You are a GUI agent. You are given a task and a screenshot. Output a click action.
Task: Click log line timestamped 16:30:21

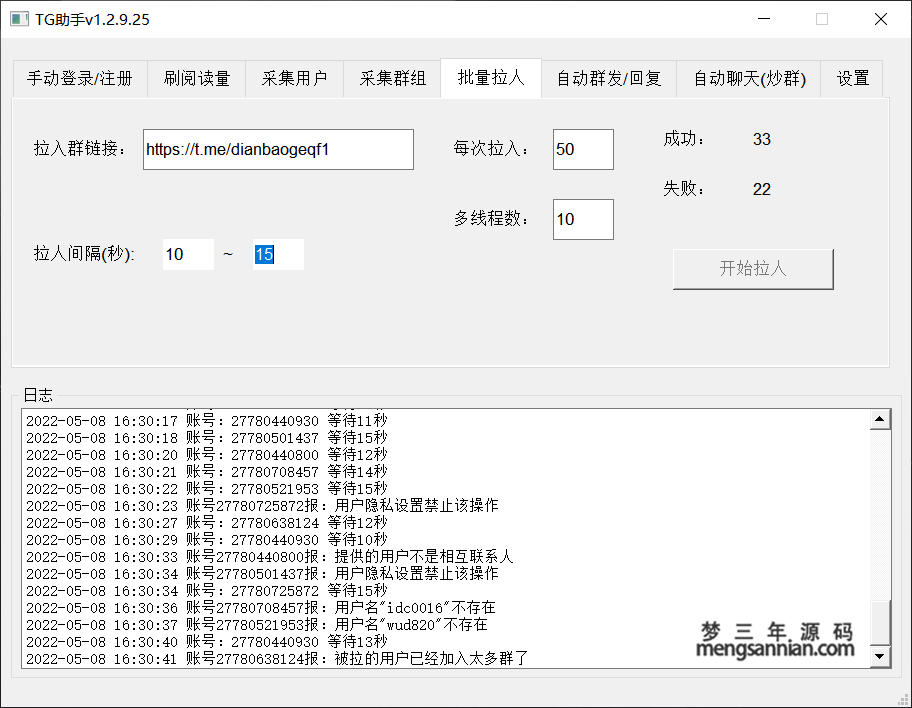tap(206, 472)
